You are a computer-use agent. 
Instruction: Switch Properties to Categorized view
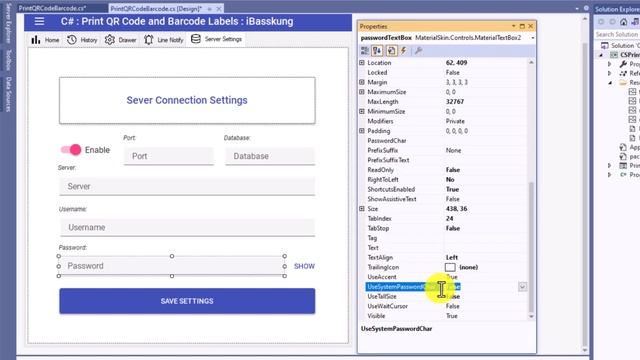365,50
